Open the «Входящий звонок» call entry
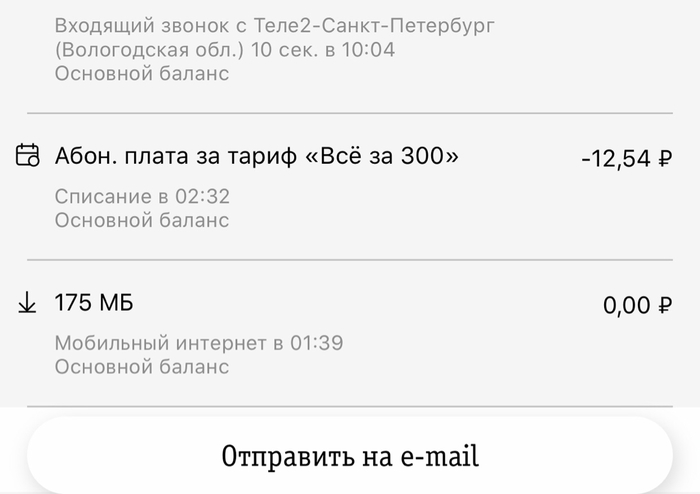 (150, 24)
